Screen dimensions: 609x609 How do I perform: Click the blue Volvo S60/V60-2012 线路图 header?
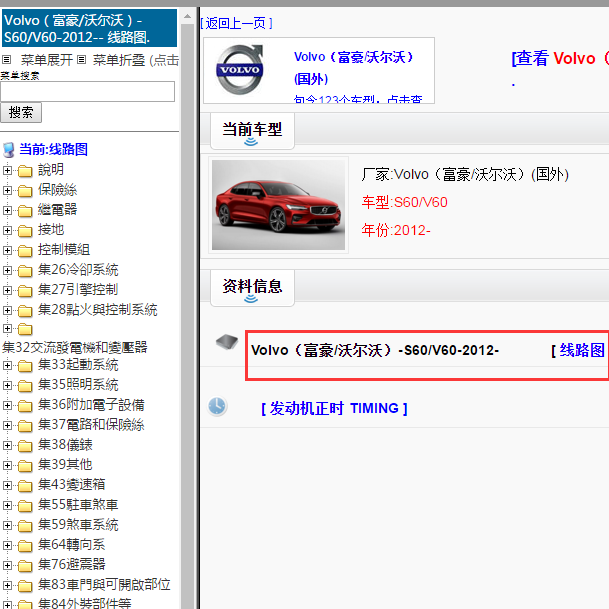click(89, 28)
